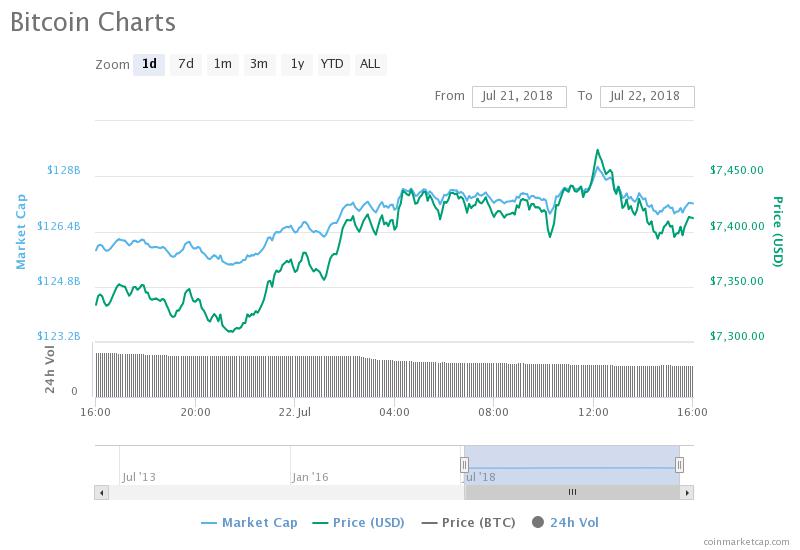
Task: Click the 04:00 time axis label
Action: tap(394, 412)
